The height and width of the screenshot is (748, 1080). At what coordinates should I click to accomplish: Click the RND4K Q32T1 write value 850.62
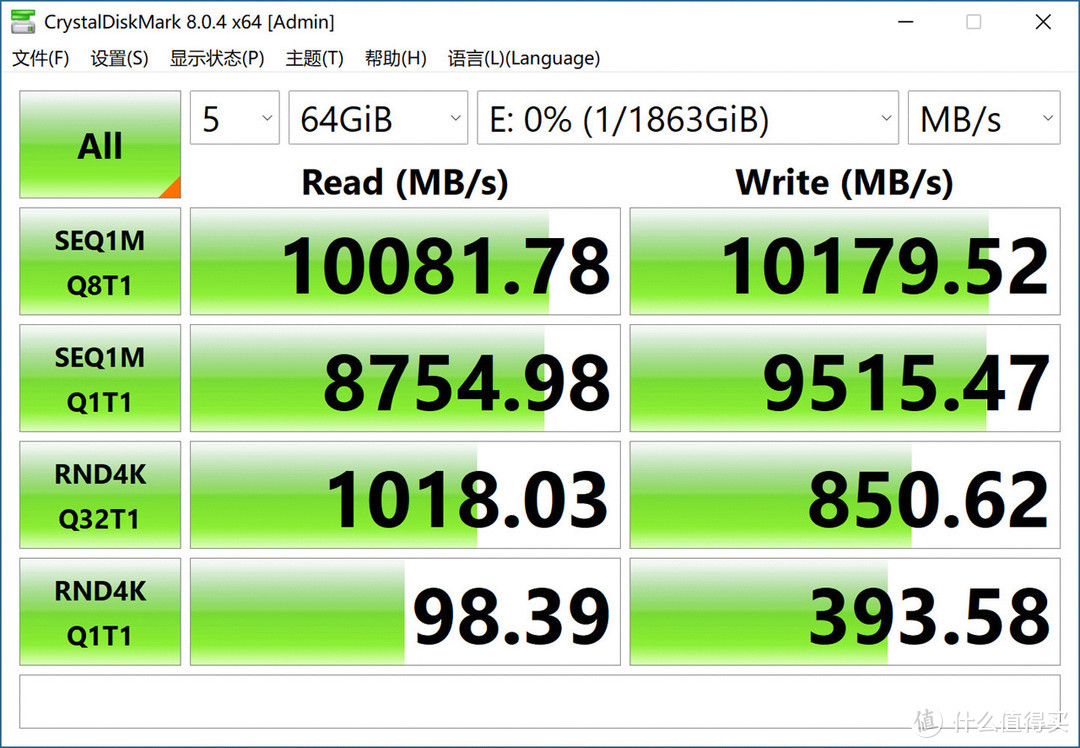[x=845, y=495]
